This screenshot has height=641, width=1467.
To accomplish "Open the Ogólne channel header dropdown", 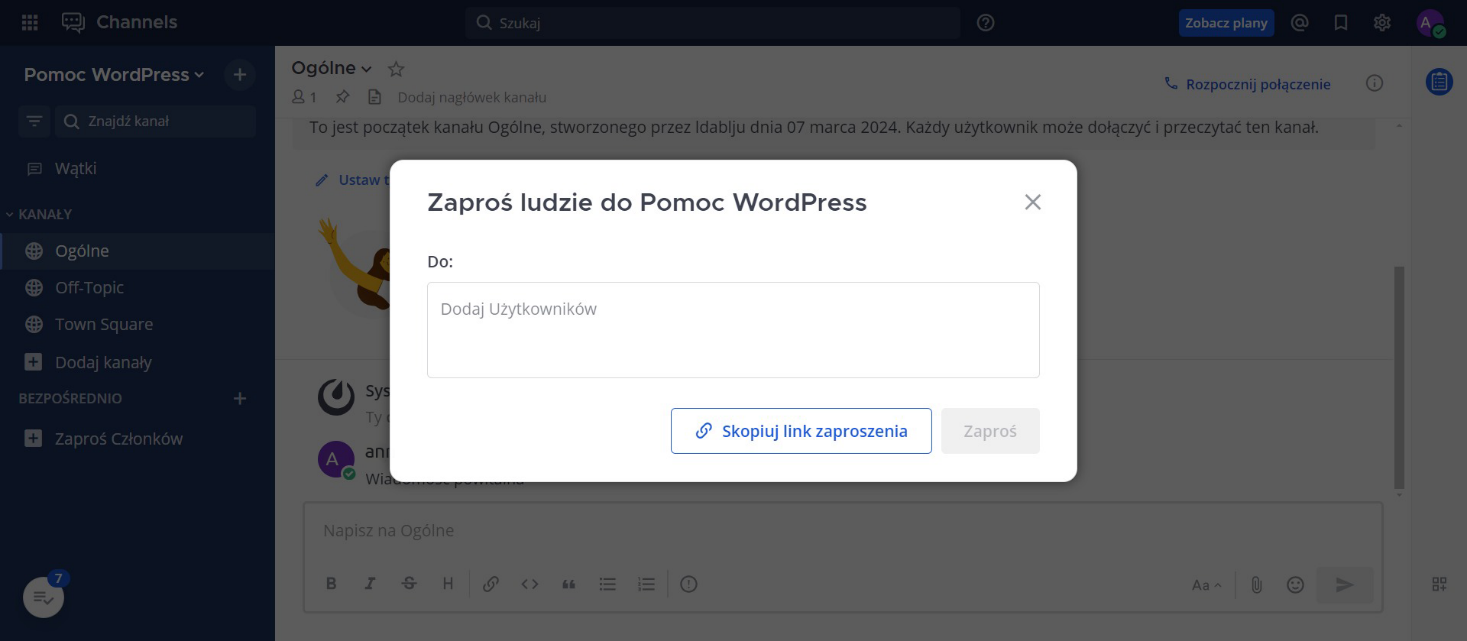I will tap(332, 68).
